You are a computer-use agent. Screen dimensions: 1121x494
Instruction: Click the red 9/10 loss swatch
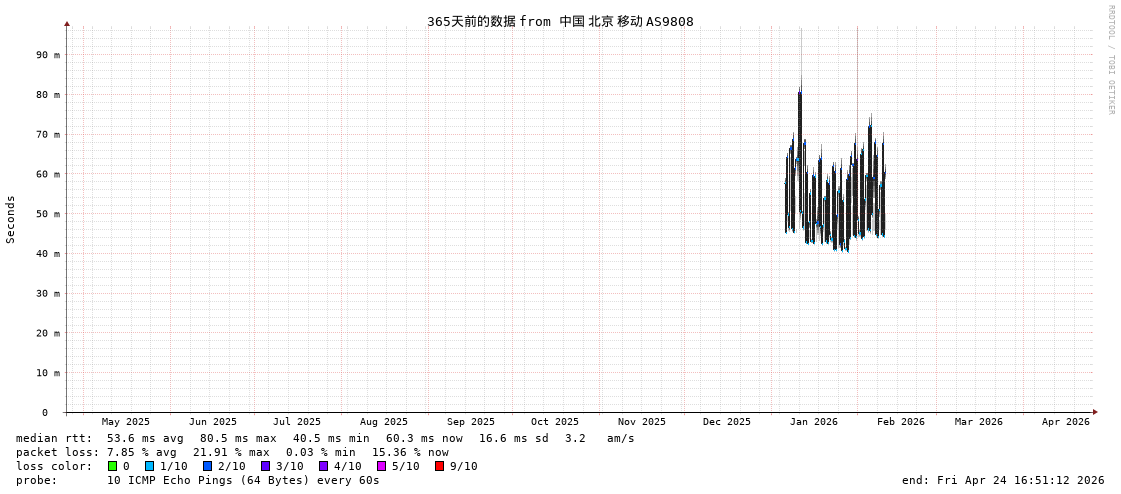click(x=440, y=466)
